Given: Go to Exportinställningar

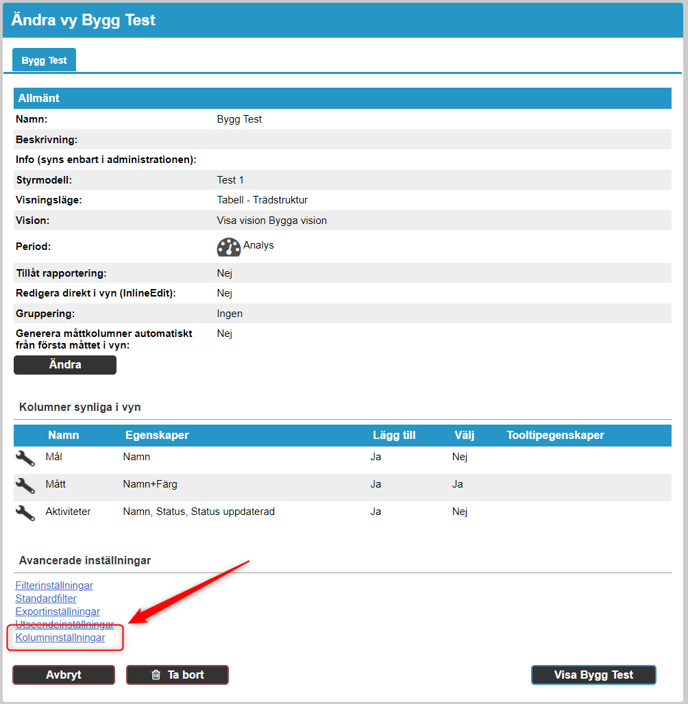Looking at the screenshot, I should coord(57,611).
